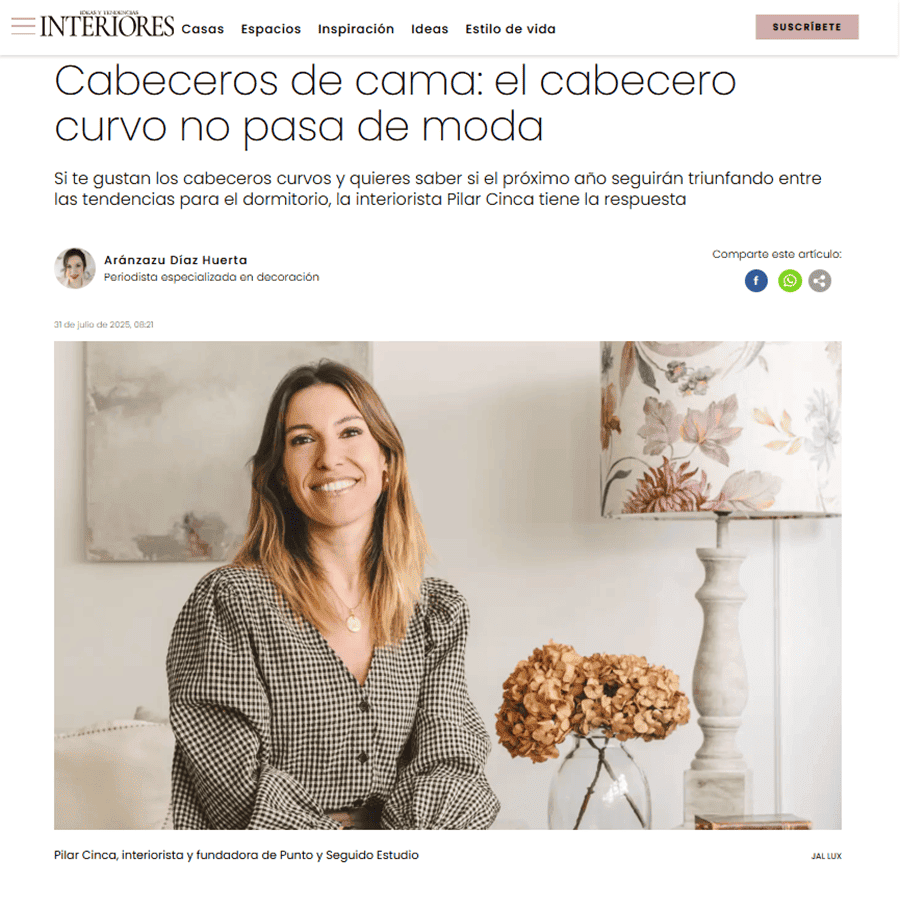900x900 pixels.
Task: Open the hamburger menu icon
Action: 23,26
